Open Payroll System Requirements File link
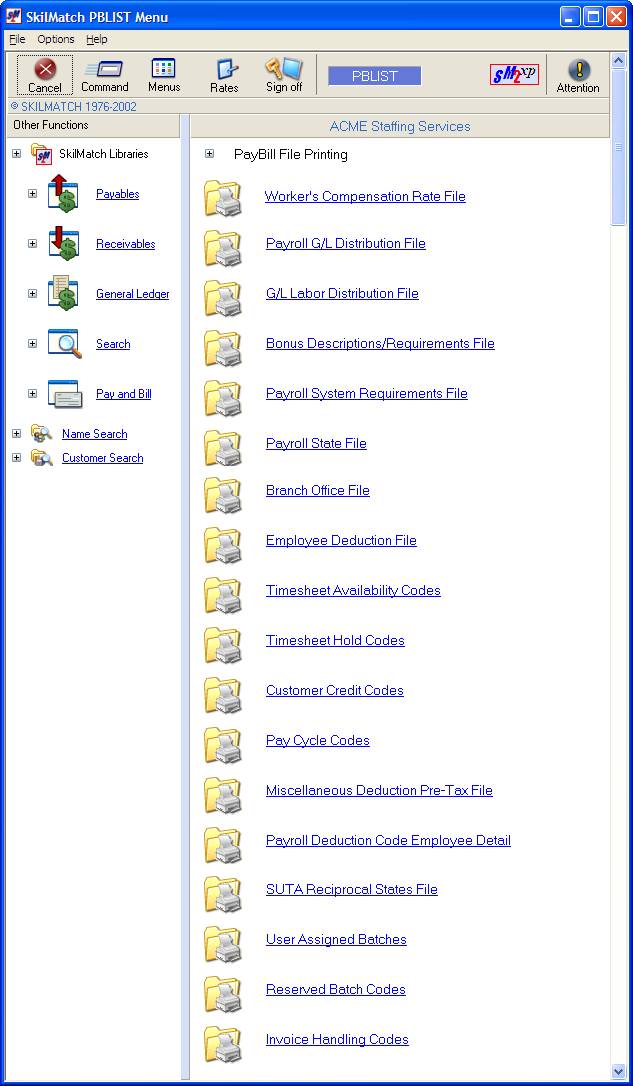Image resolution: width=633 pixels, height=1086 pixels. coord(367,393)
